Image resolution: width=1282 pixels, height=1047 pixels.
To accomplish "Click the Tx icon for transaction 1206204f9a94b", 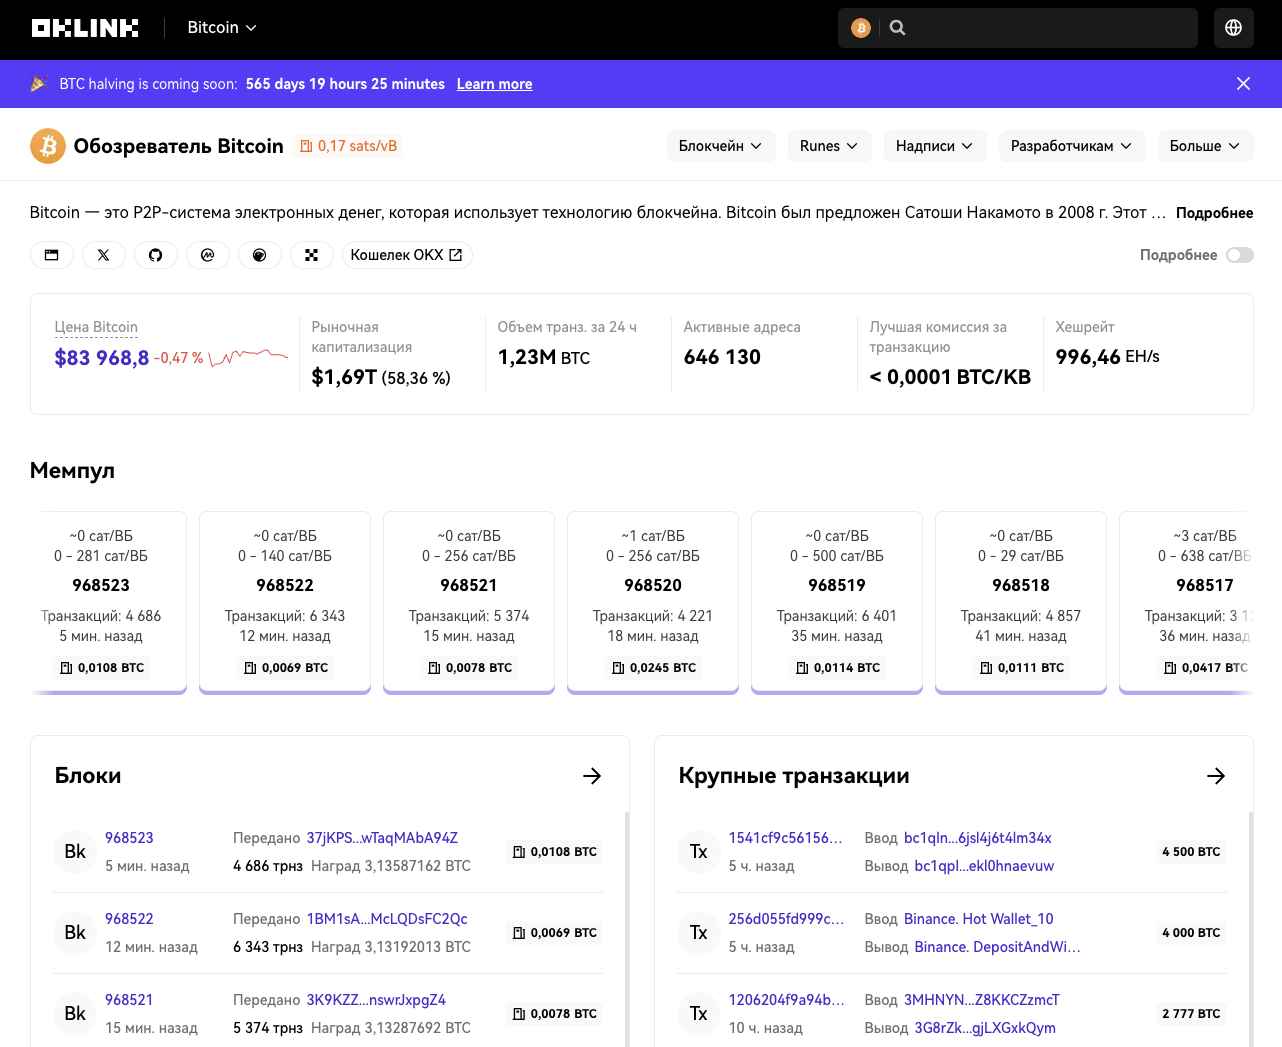I will coord(699,1014).
